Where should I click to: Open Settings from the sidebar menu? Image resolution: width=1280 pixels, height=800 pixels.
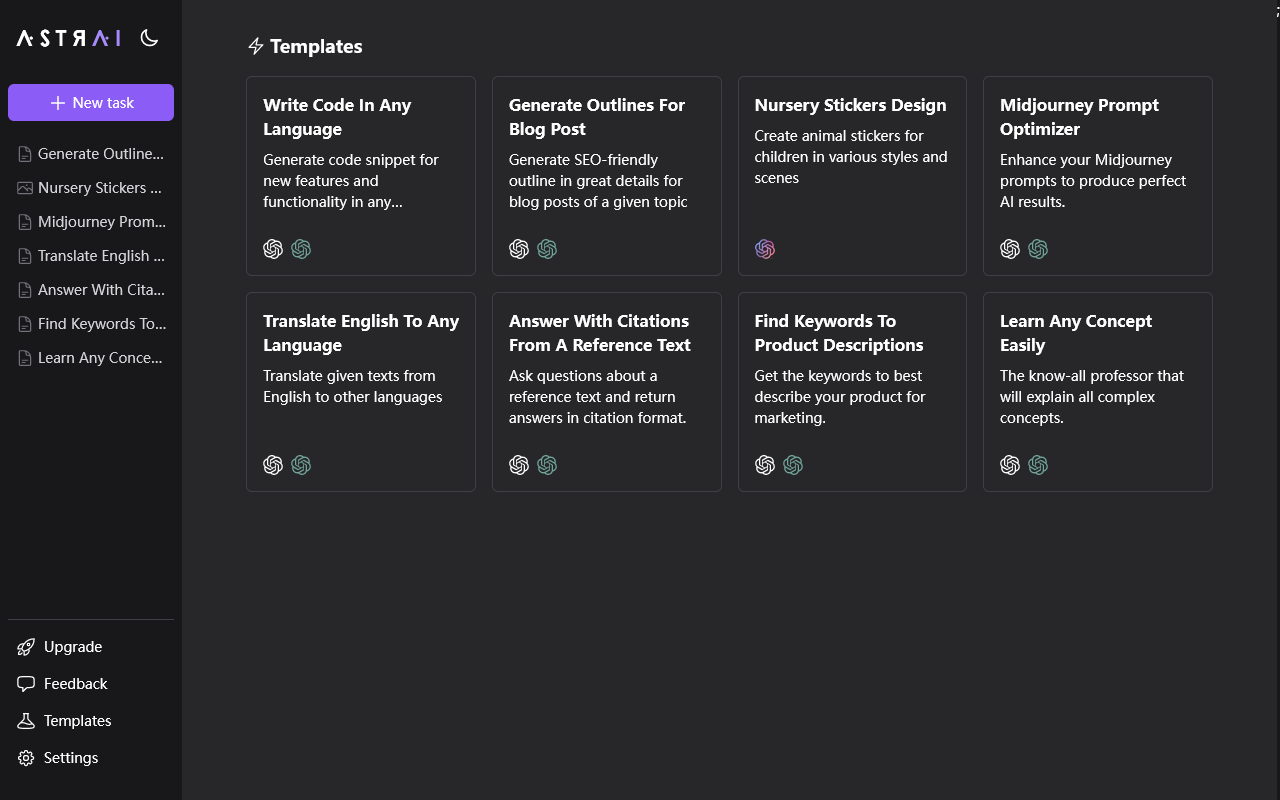pos(71,758)
